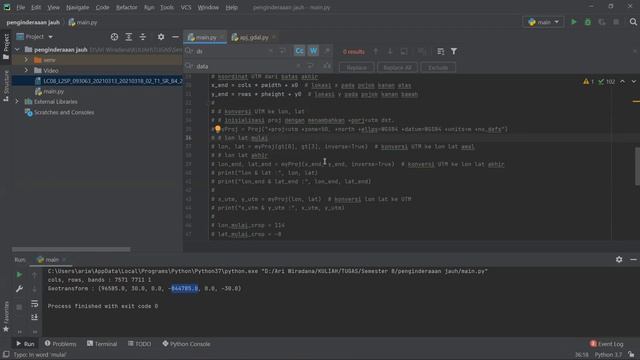Image resolution: width=640 pixels, height=360 pixels.
Task: Close the find and replace bar
Action: coord(635,51)
